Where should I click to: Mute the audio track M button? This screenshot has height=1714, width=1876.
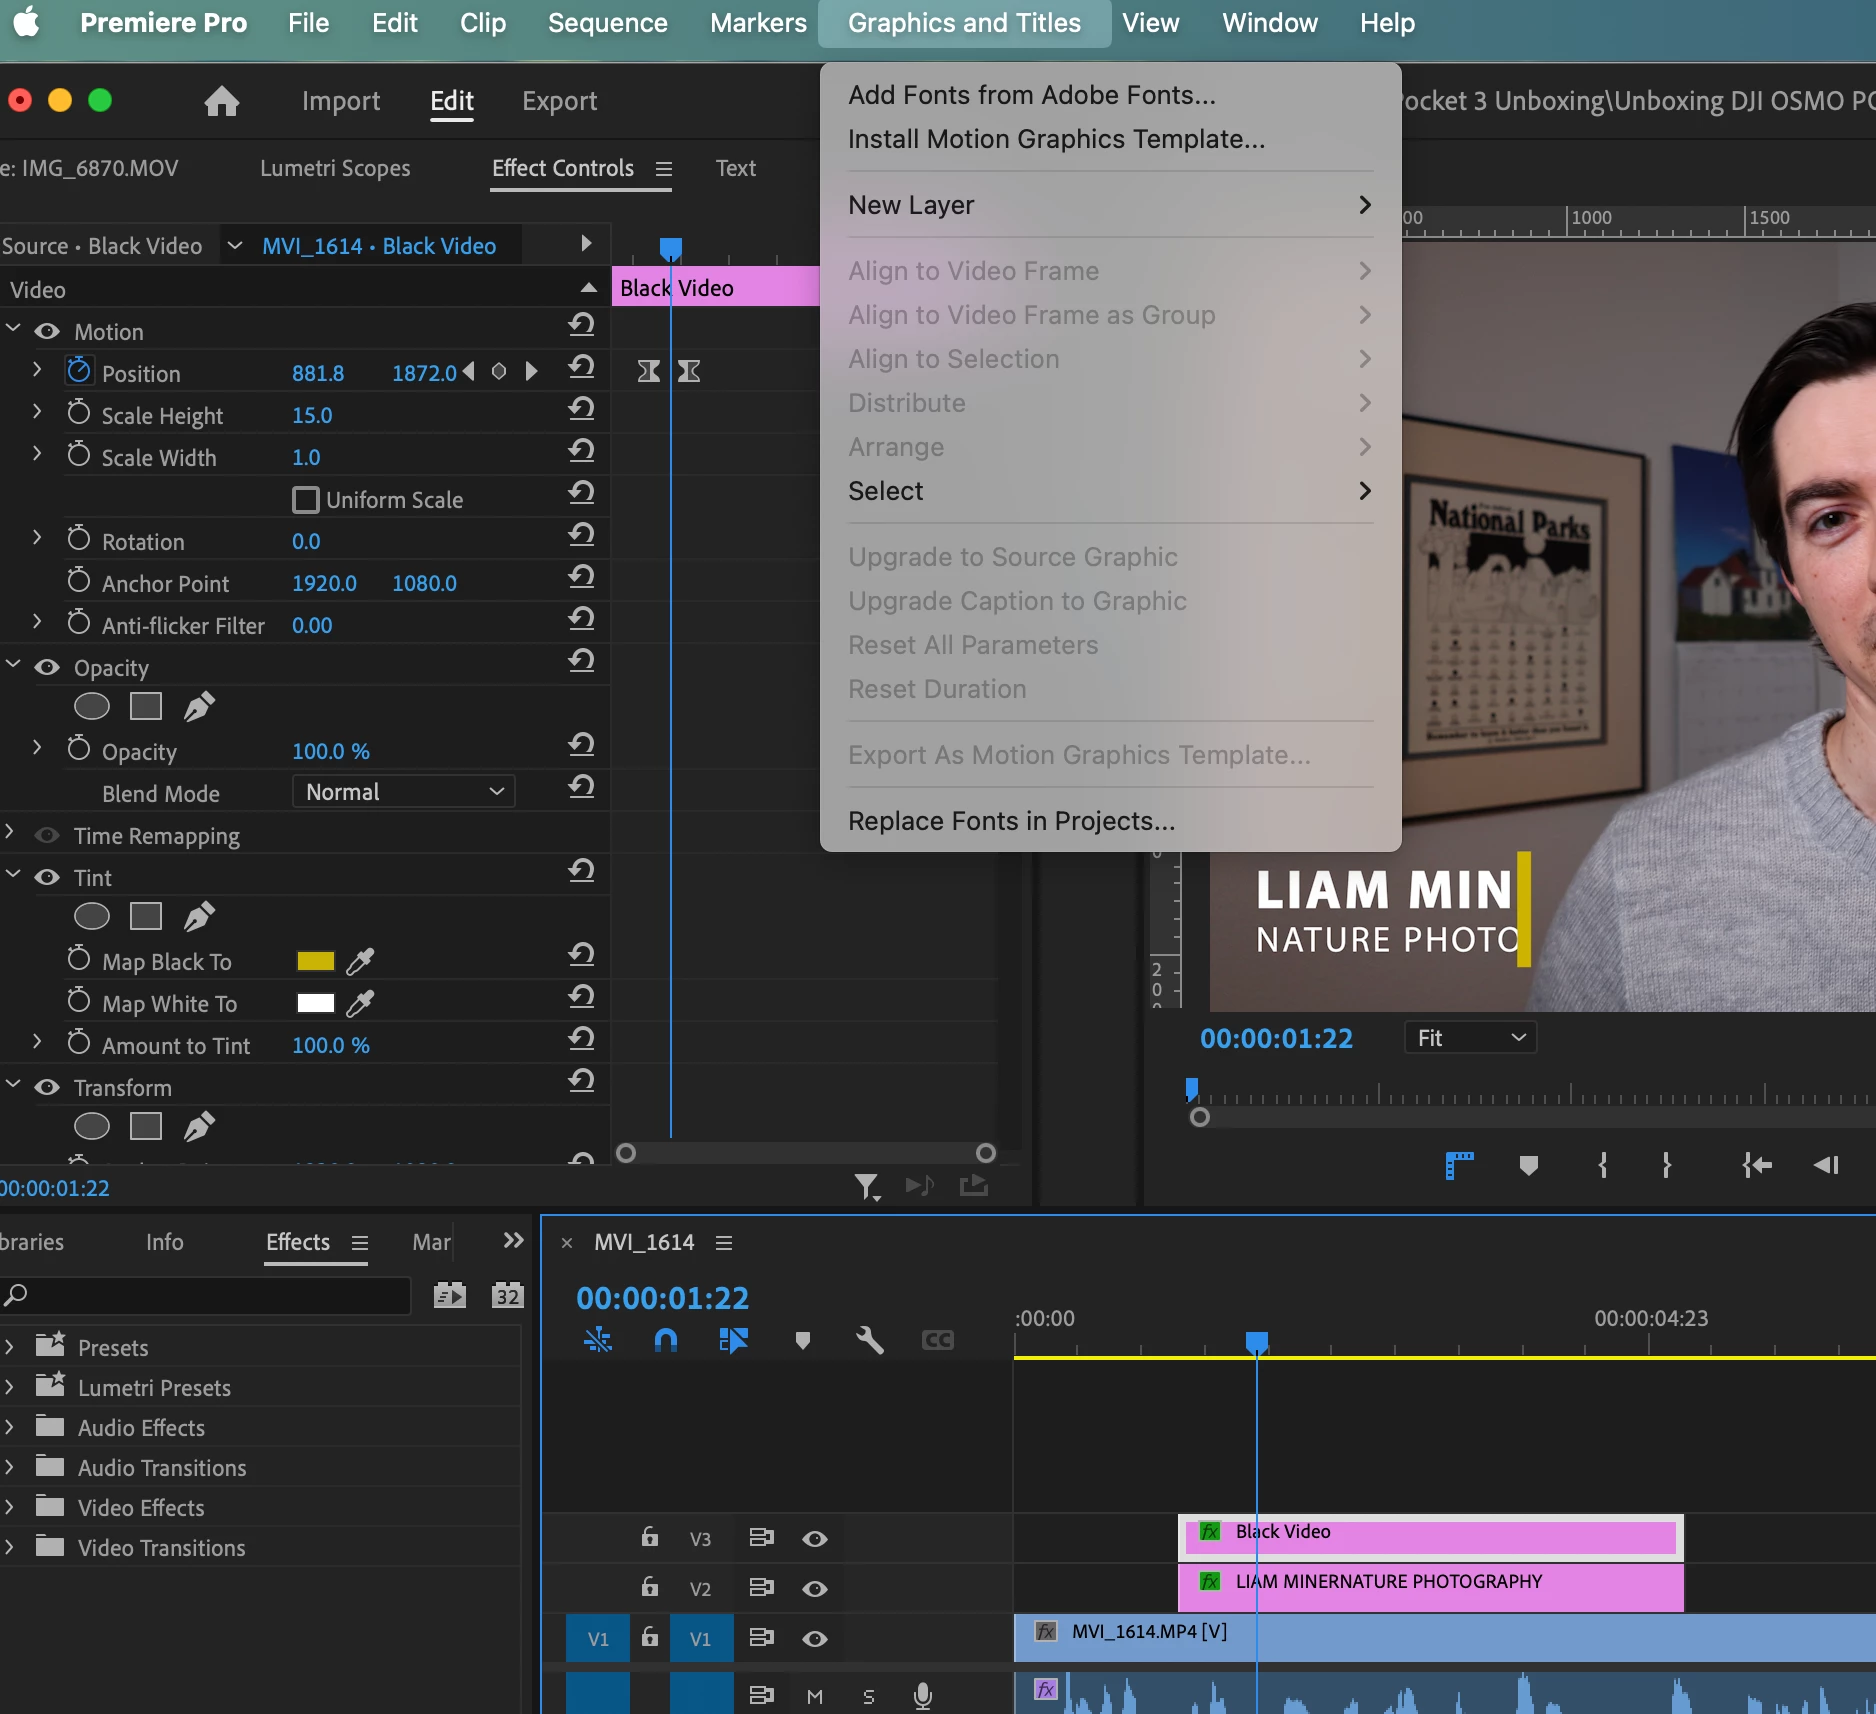point(815,1696)
